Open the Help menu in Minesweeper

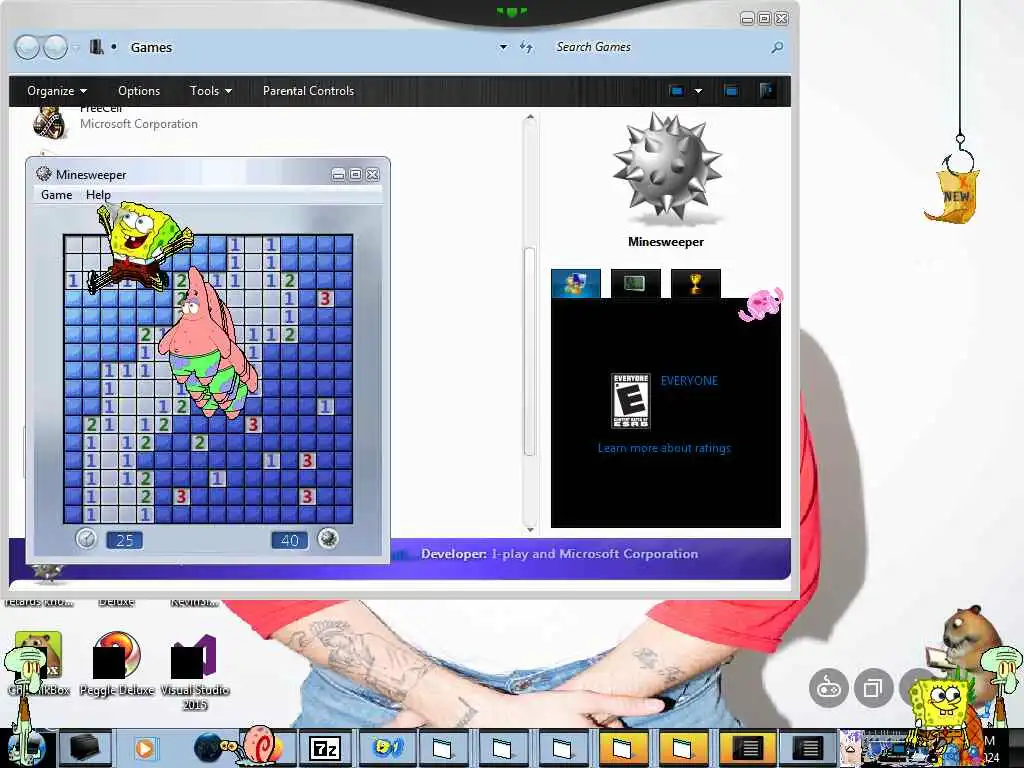(x=98, y=195)
